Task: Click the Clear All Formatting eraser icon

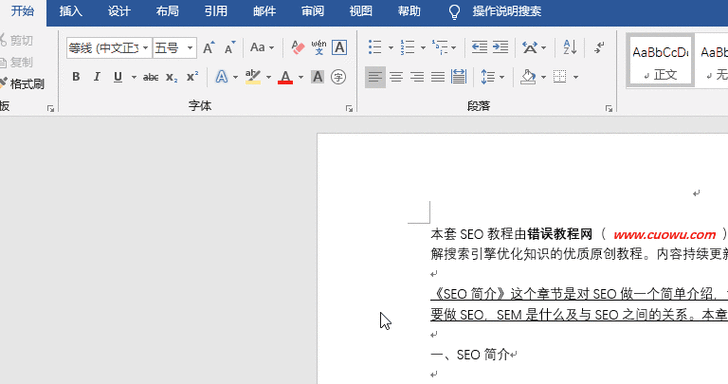Action: click(x=298, y=47)
